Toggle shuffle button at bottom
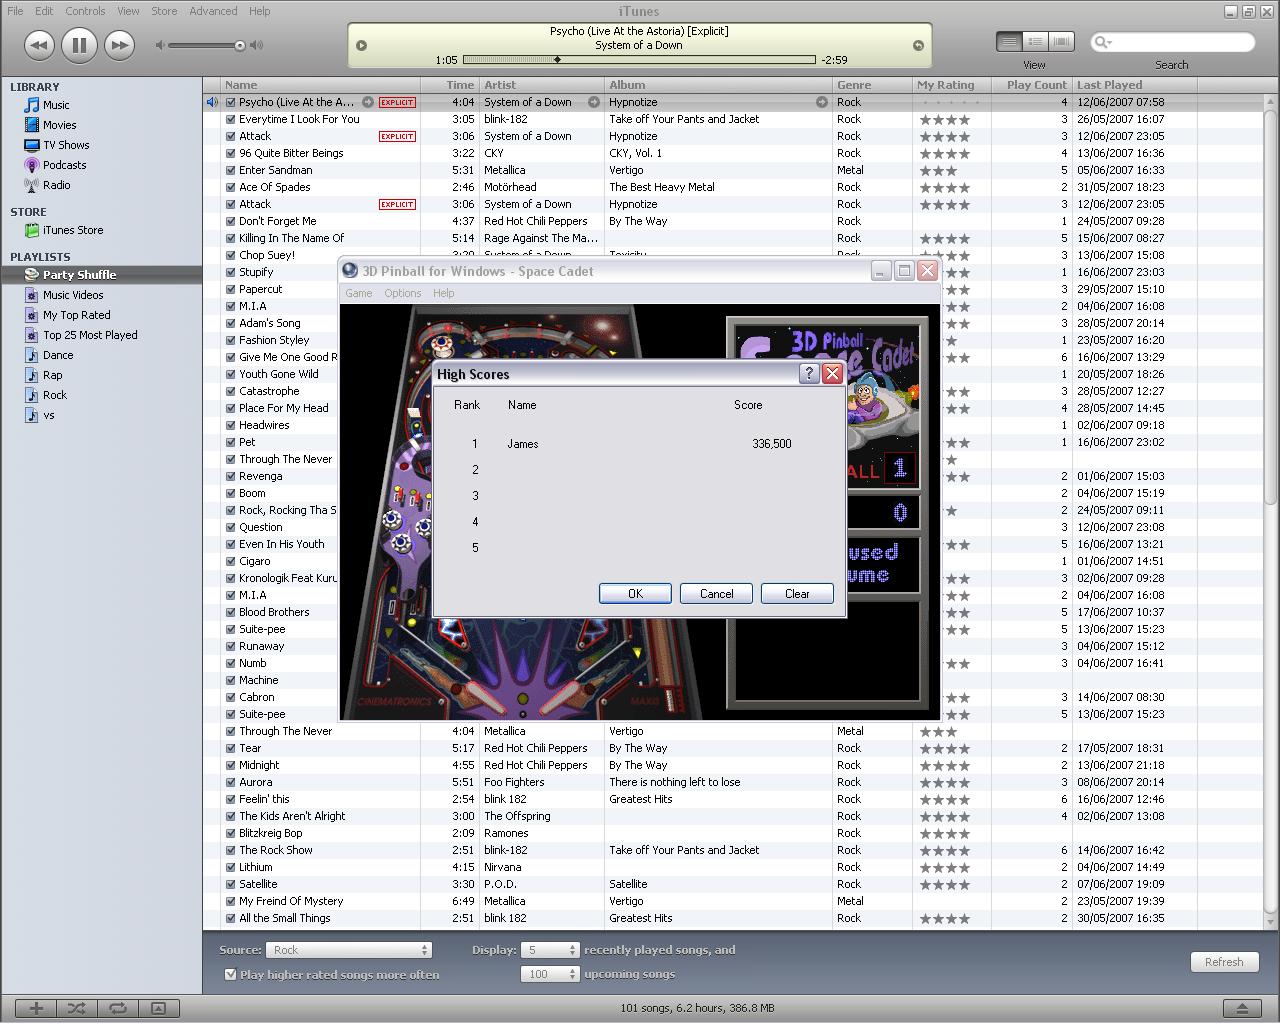 (x=76, y=1008)
